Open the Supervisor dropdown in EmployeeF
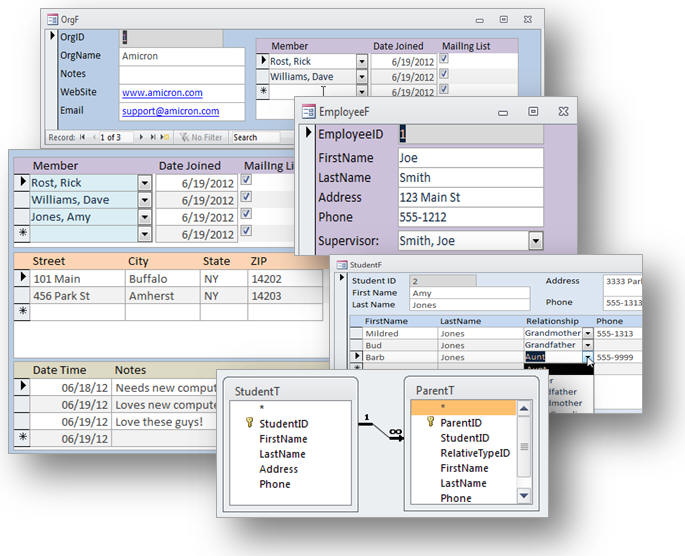The width and height of the screenshot is (685, 556). tap(535, 240)
